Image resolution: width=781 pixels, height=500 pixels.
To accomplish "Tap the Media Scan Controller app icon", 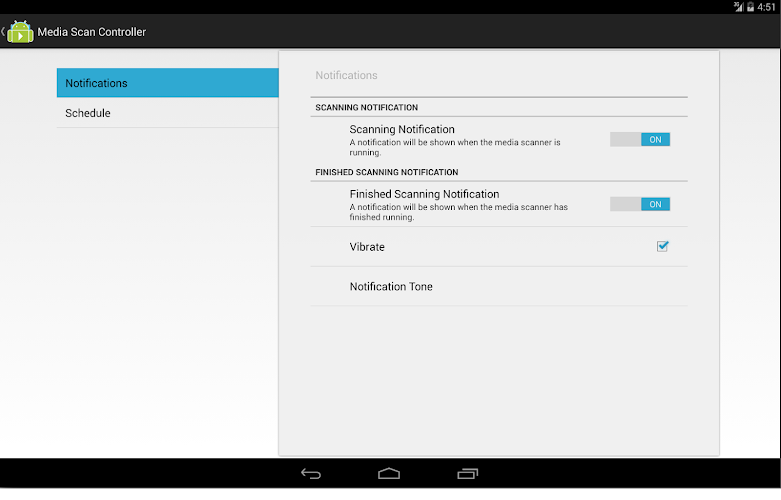I will 20,32.
